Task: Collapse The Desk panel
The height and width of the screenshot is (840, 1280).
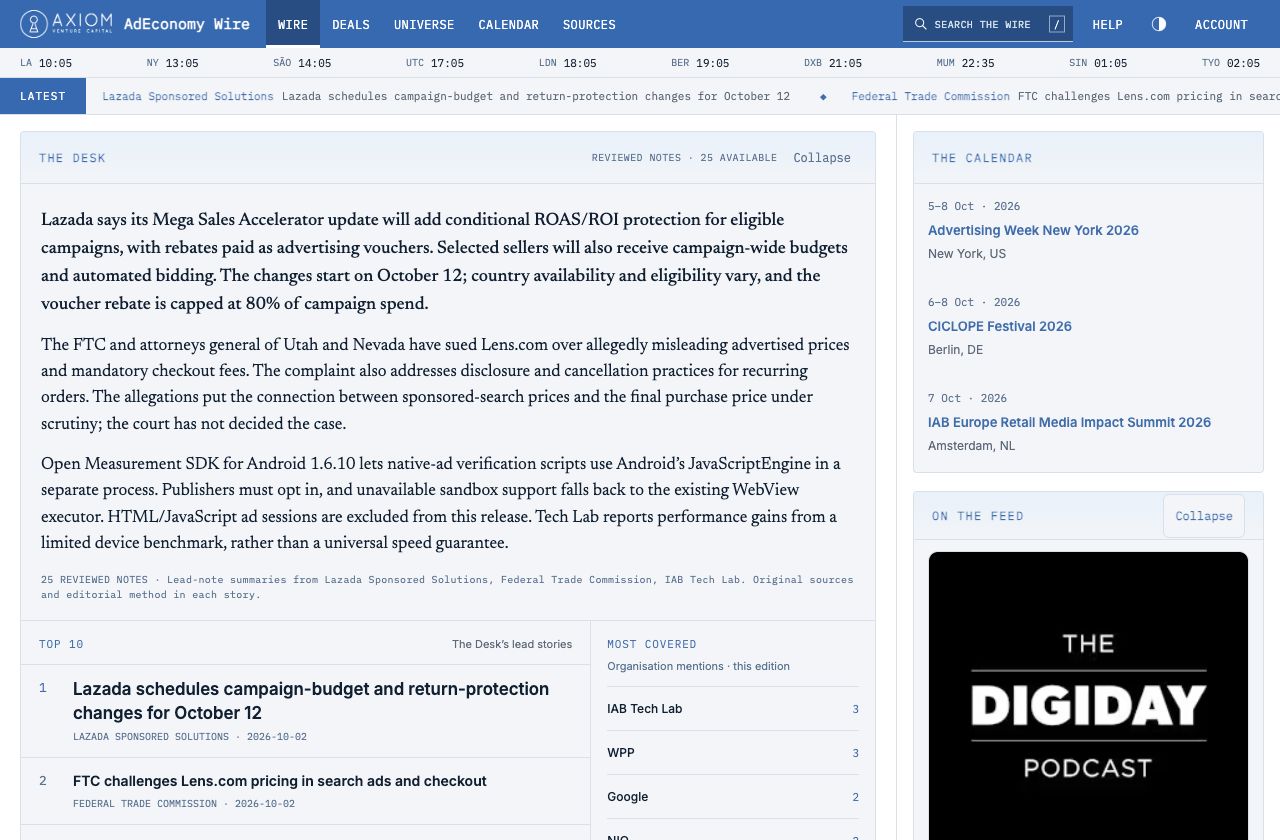Action: [x=822, y=158]
